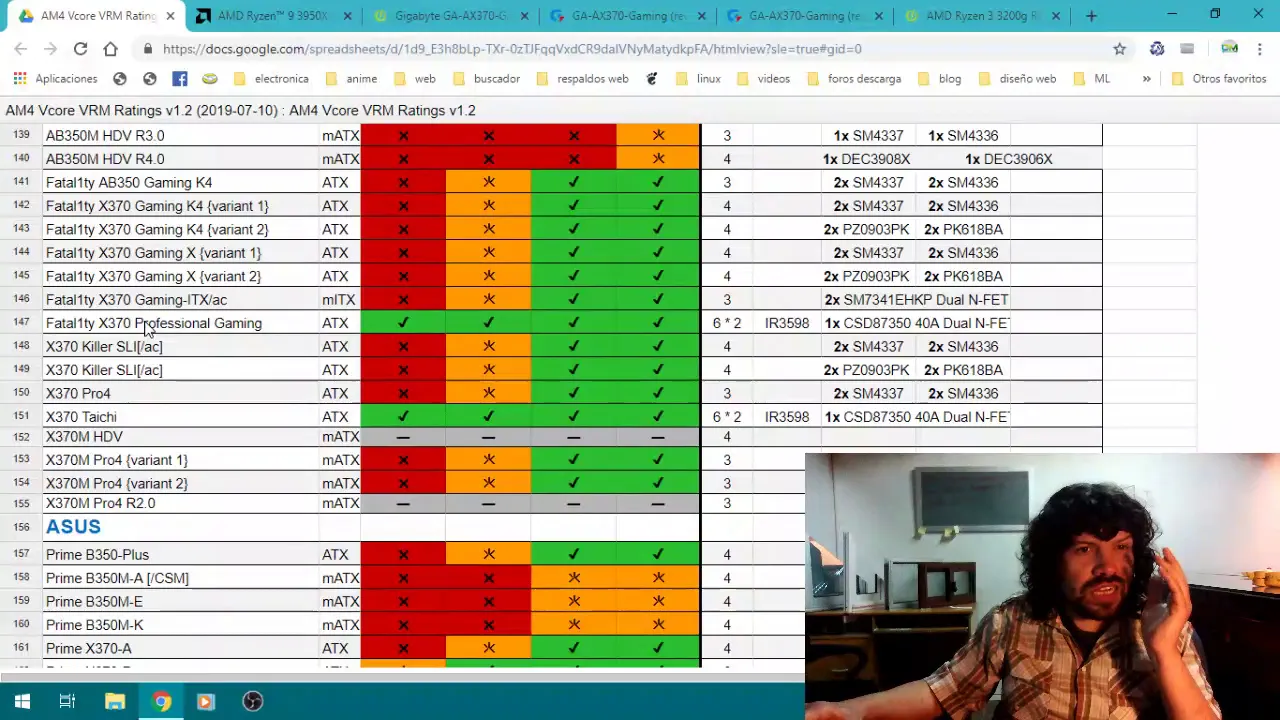Open the videos bookmarks folder

click(x=763, y=78)
